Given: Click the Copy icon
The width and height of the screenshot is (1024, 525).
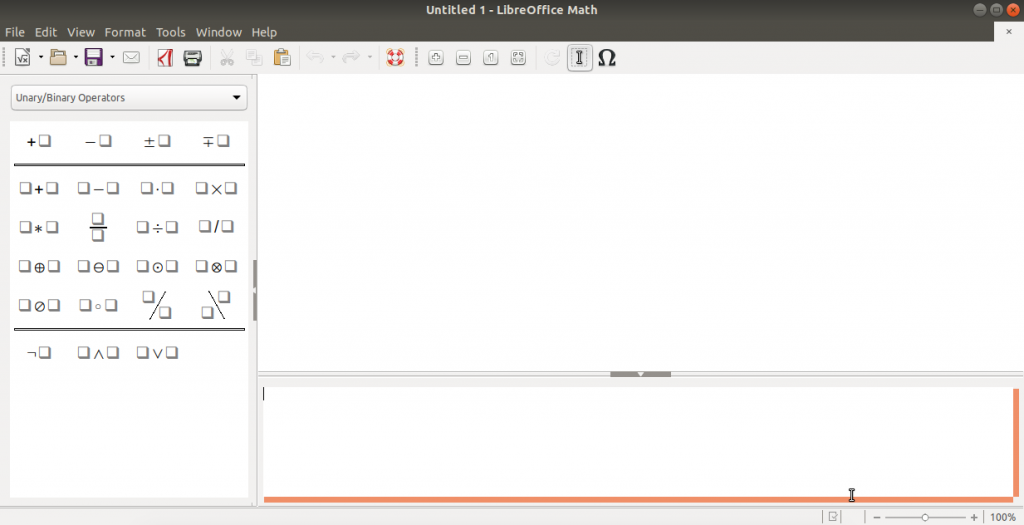Looking at the screenshot, I should 254,57.
